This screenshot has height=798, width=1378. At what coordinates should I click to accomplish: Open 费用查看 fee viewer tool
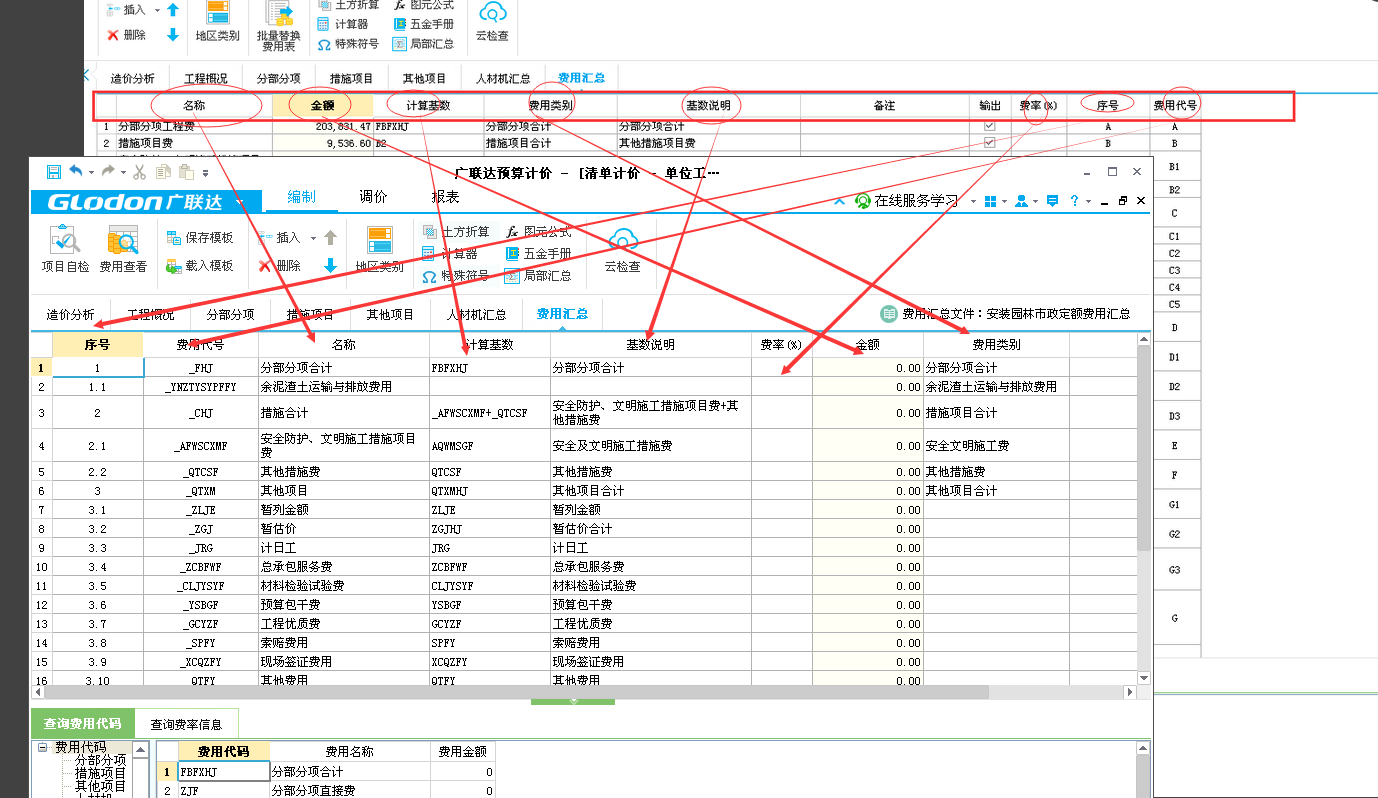[123, 249]
